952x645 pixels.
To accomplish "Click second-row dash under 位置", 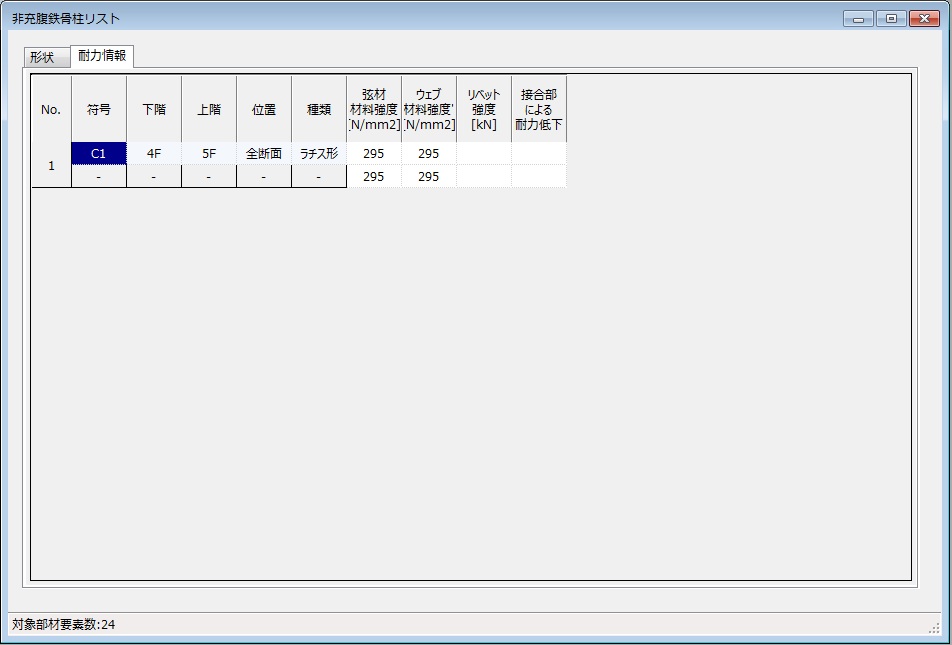I will pos(264,176).
